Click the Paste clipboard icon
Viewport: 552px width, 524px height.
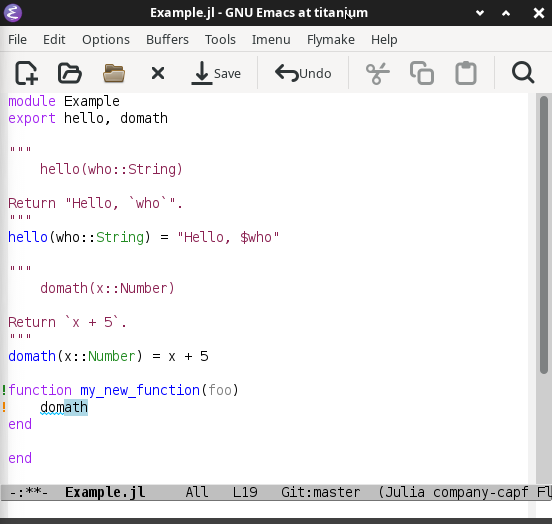click(x=466, y=73)
